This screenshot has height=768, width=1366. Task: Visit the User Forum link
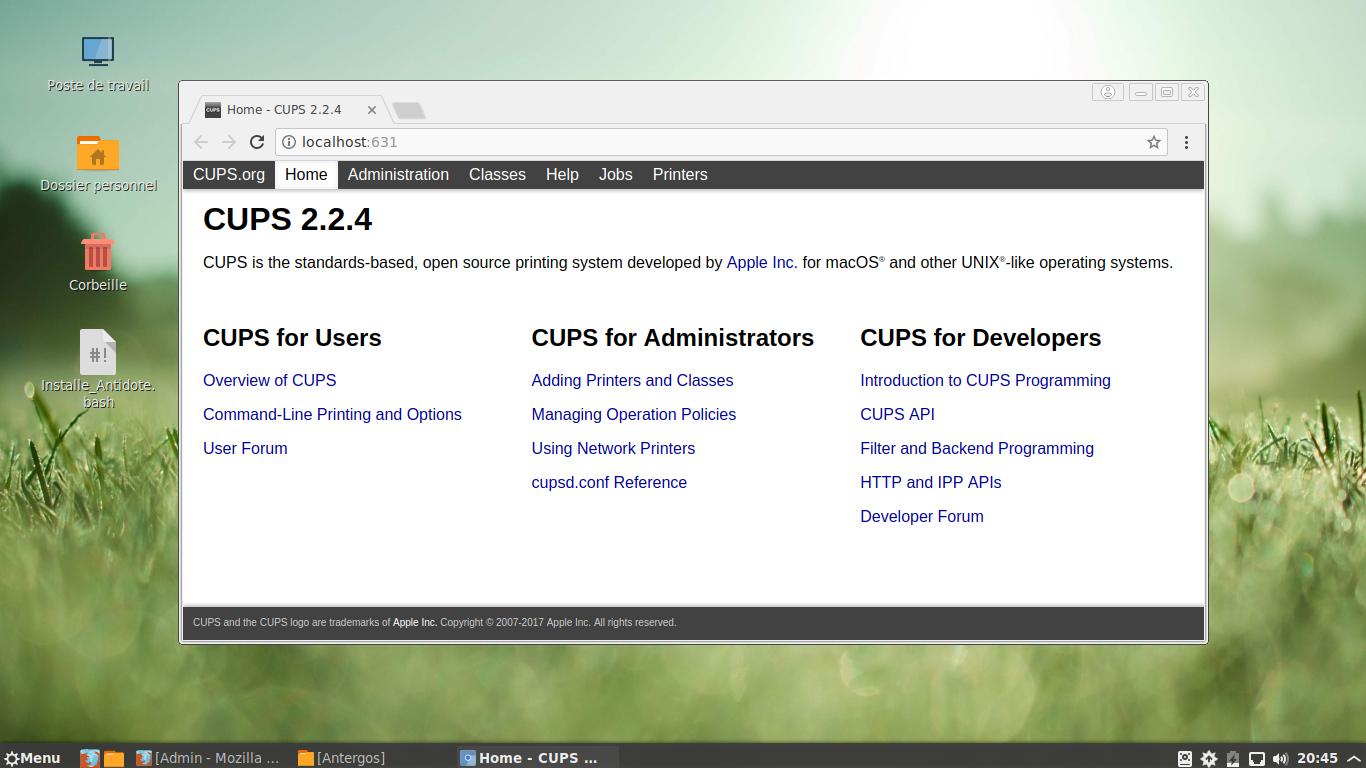[x=245, y=448]
